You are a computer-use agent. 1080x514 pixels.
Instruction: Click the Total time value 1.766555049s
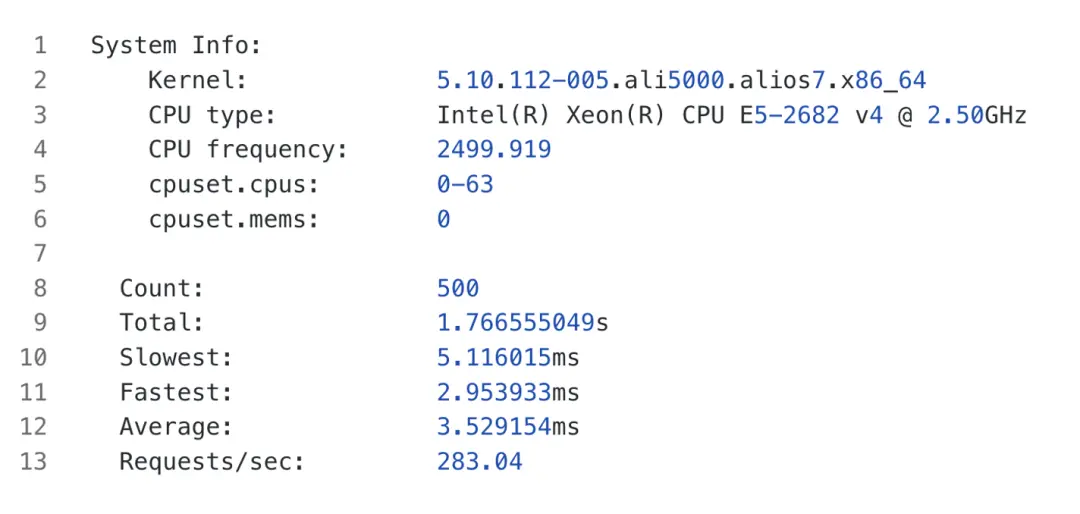(x=523, y=323)
